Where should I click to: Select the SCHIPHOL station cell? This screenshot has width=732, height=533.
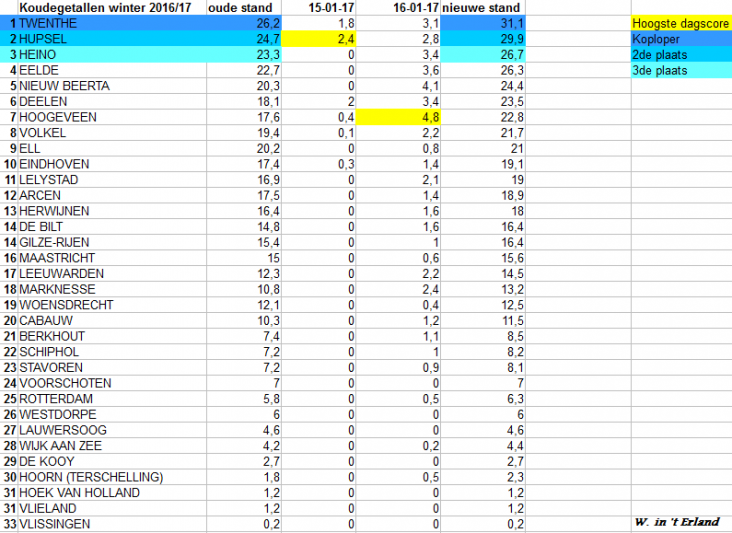point(112,351)
